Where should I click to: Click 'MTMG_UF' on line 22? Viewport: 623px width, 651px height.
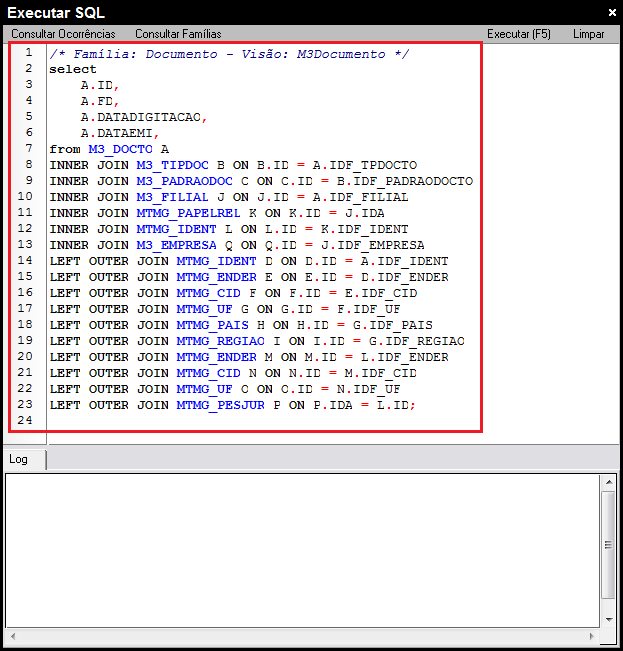[205, 389]
